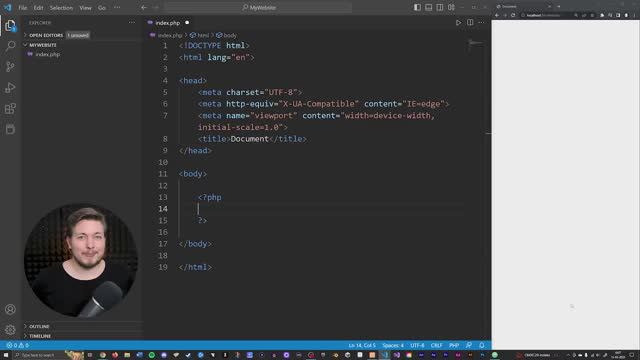Click the Spotify icon in taskbar

pyautogui.click(x=152, y=355)
